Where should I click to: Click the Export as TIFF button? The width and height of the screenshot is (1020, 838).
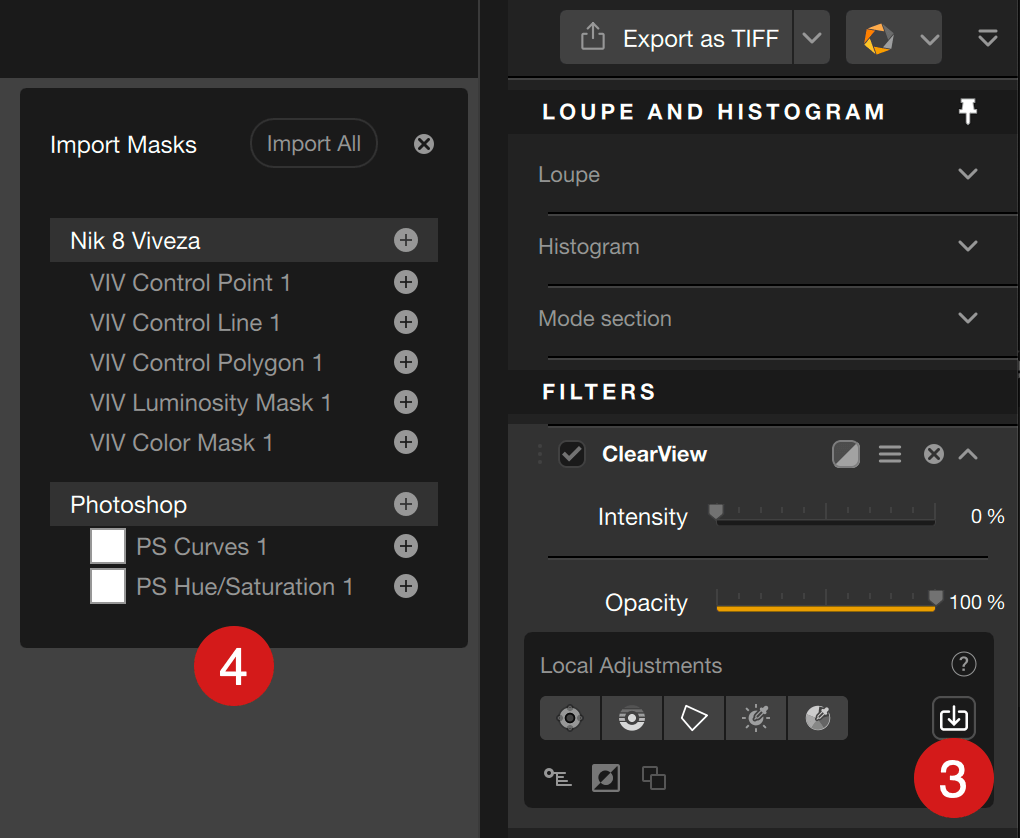pos(676,38)
